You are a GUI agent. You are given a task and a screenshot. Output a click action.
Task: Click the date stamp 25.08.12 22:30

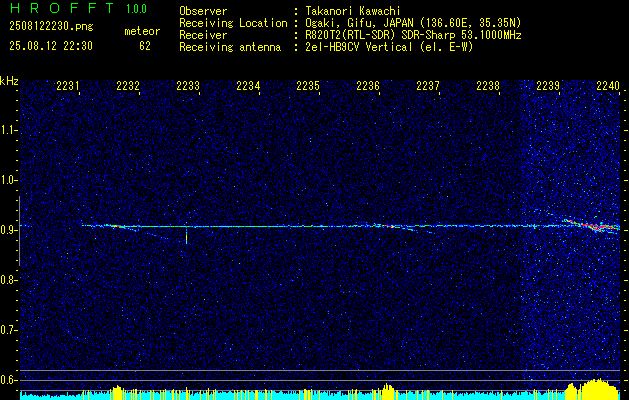click(51, 46)
